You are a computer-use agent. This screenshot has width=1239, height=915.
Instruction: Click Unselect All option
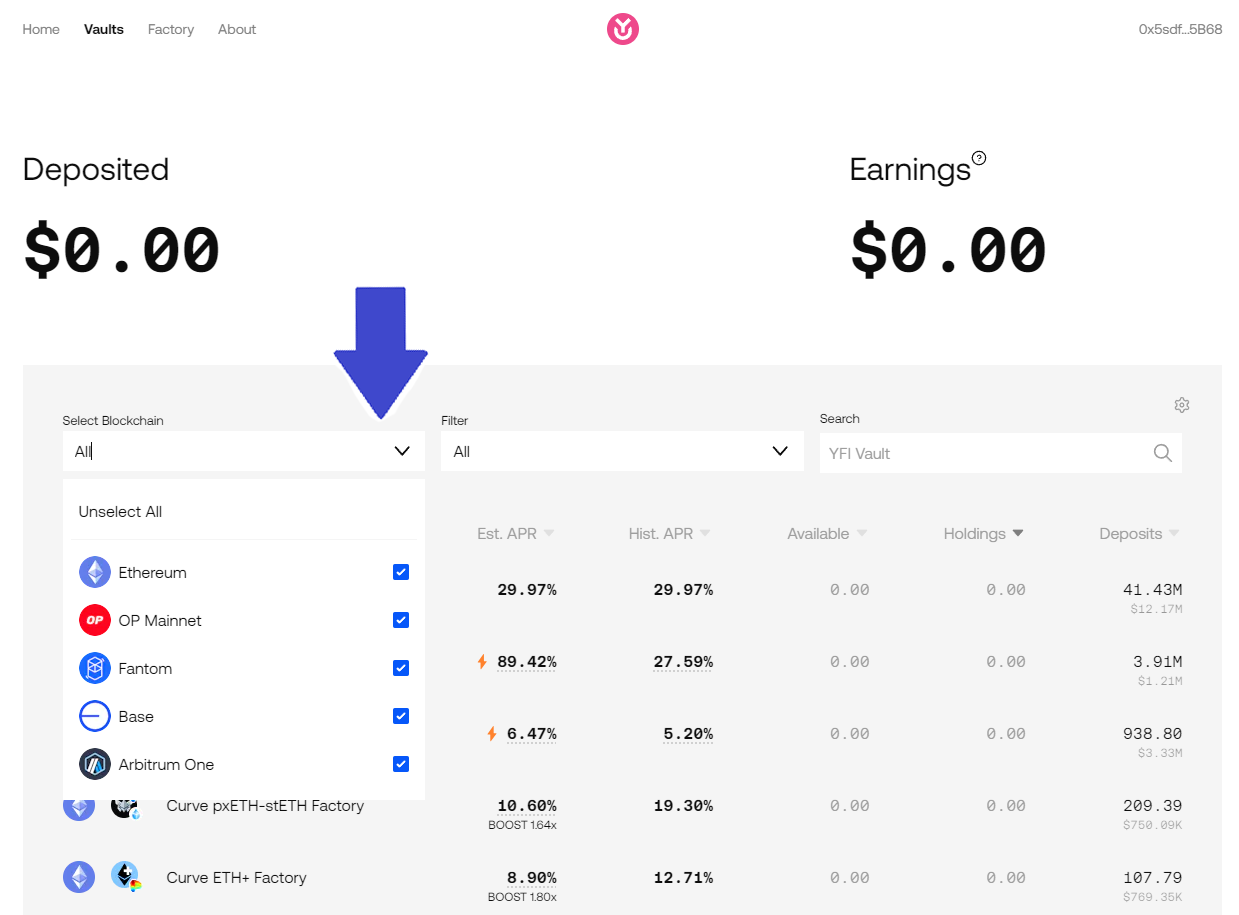(x=120, y=511)
